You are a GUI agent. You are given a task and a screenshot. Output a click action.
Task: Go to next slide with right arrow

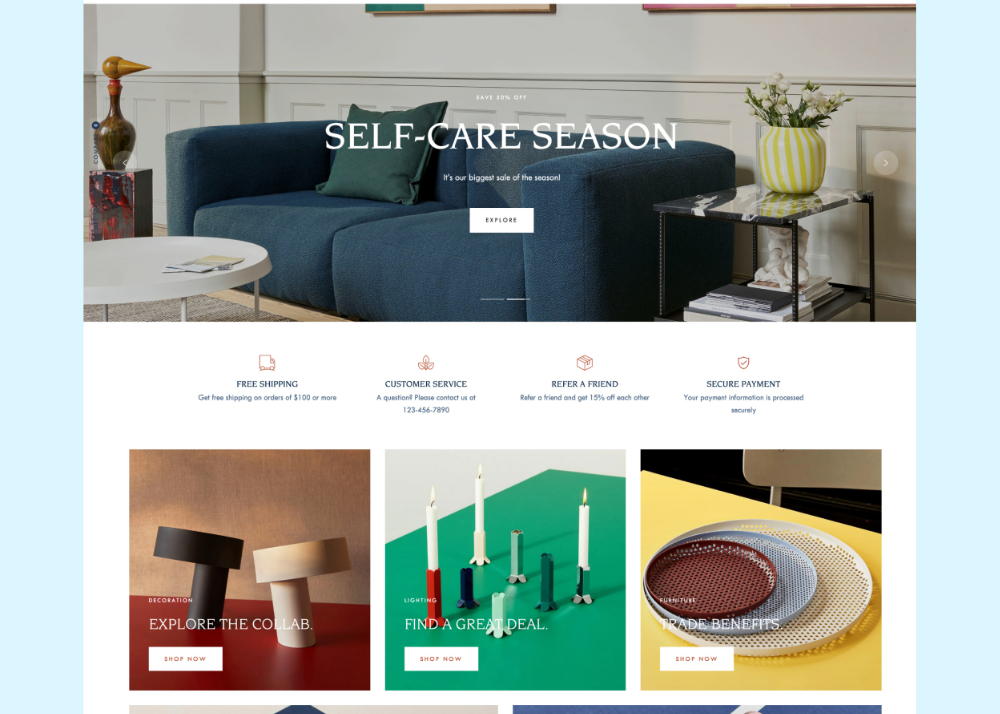885,163
